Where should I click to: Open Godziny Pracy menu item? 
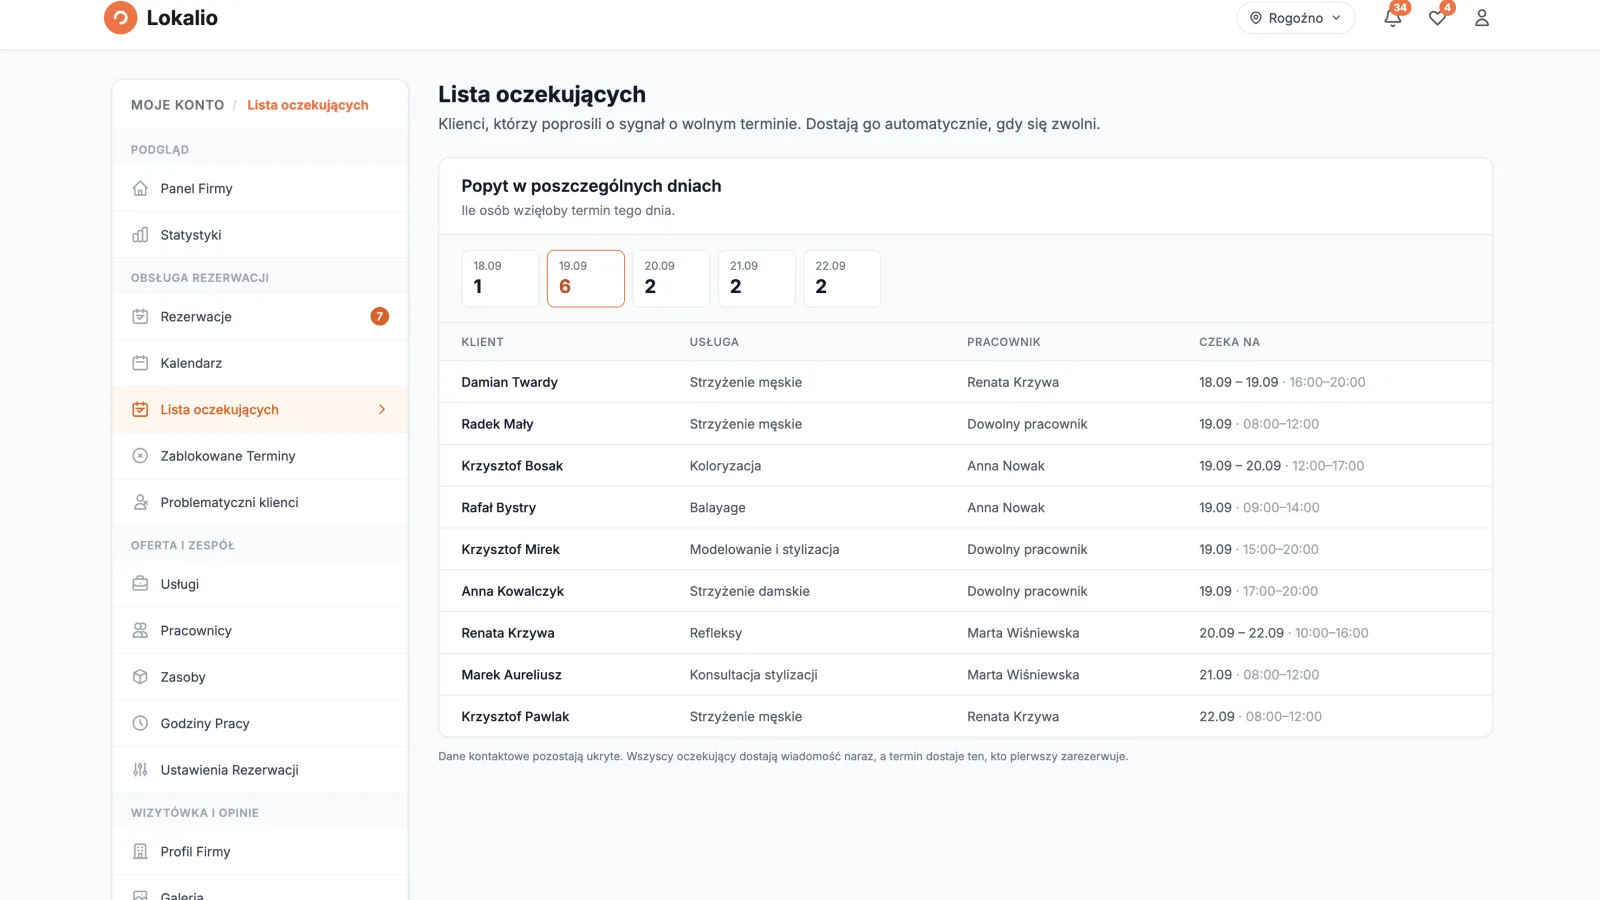pos(260,724)
